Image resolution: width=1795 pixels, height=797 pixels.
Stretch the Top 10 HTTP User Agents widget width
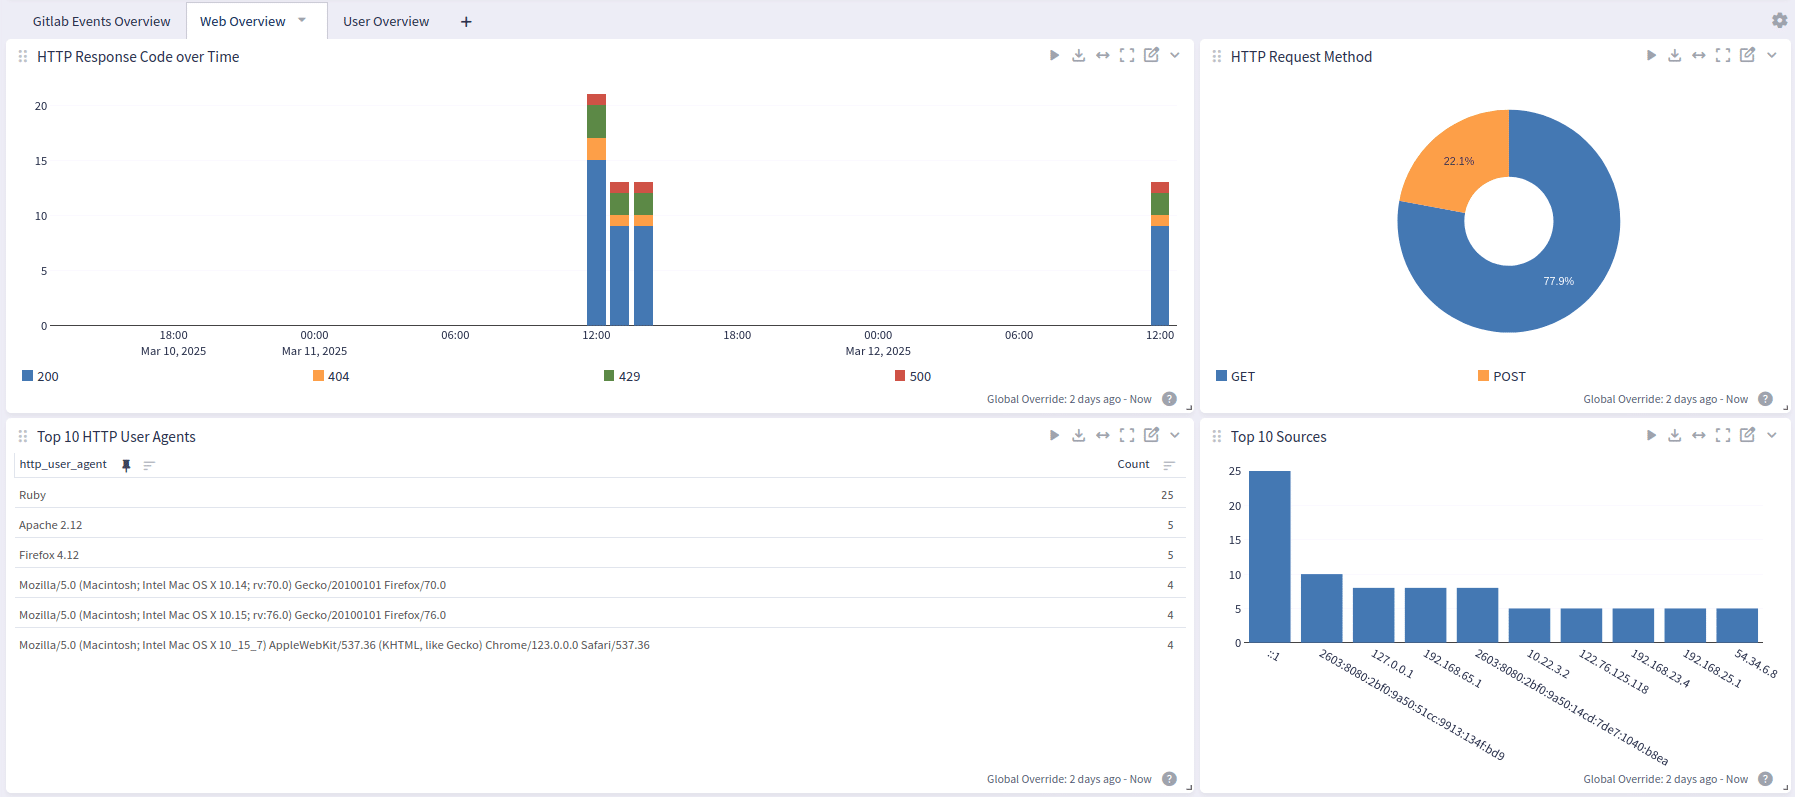(1102, 436)
